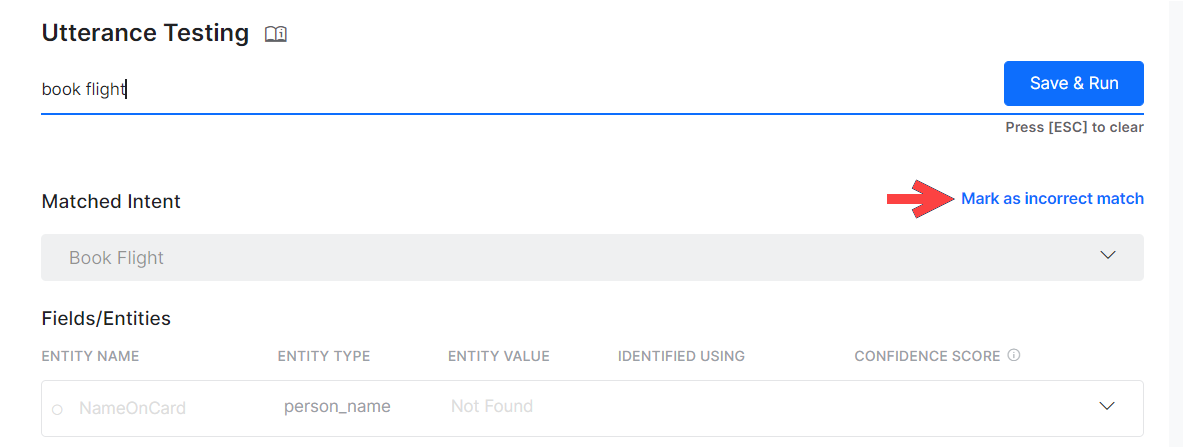Click the Not Found entity value
This screenshot has width=1184, height=448.
[x=492, y=406]
